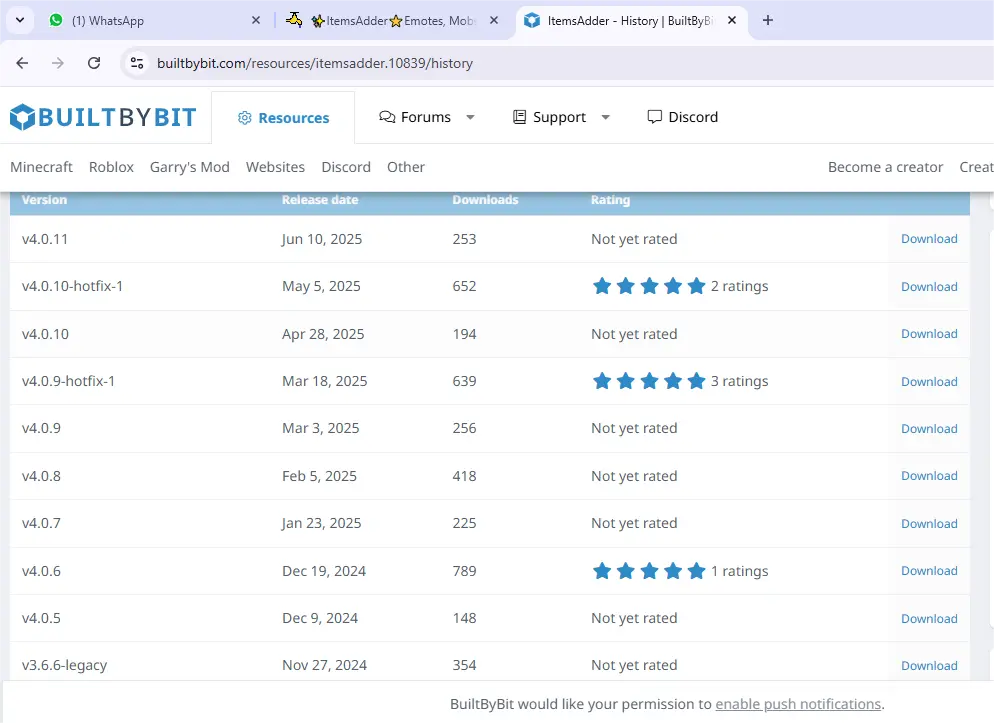Click the version cell v4.0.11
The height and width of the screenshot is (723, 994).
pos(45,239)
